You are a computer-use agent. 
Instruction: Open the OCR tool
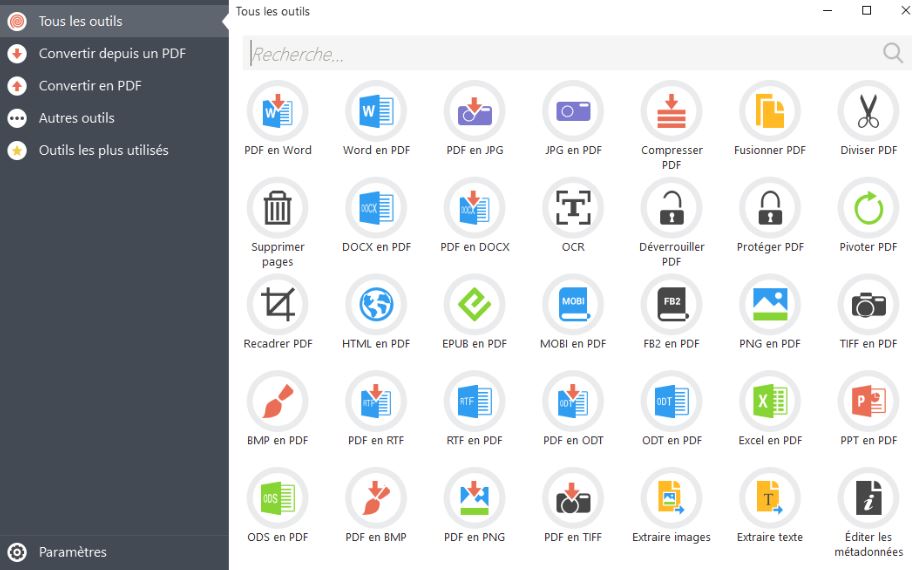(573, 208)
